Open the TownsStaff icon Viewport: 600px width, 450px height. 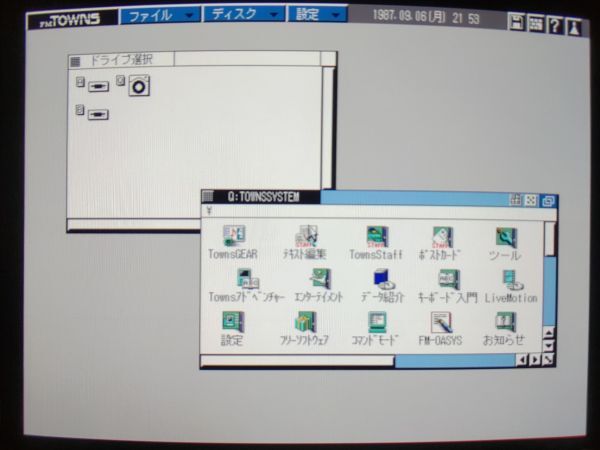pyautogui.click(x=377, y=236)
